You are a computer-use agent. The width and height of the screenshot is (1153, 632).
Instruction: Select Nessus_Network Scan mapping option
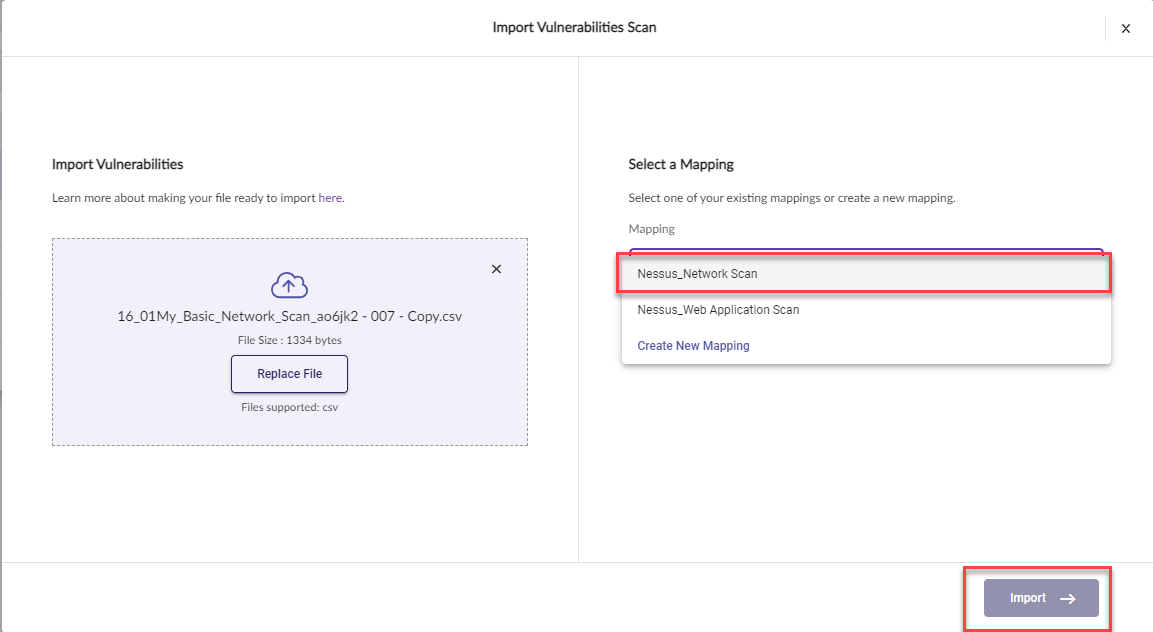coord(697,273)
